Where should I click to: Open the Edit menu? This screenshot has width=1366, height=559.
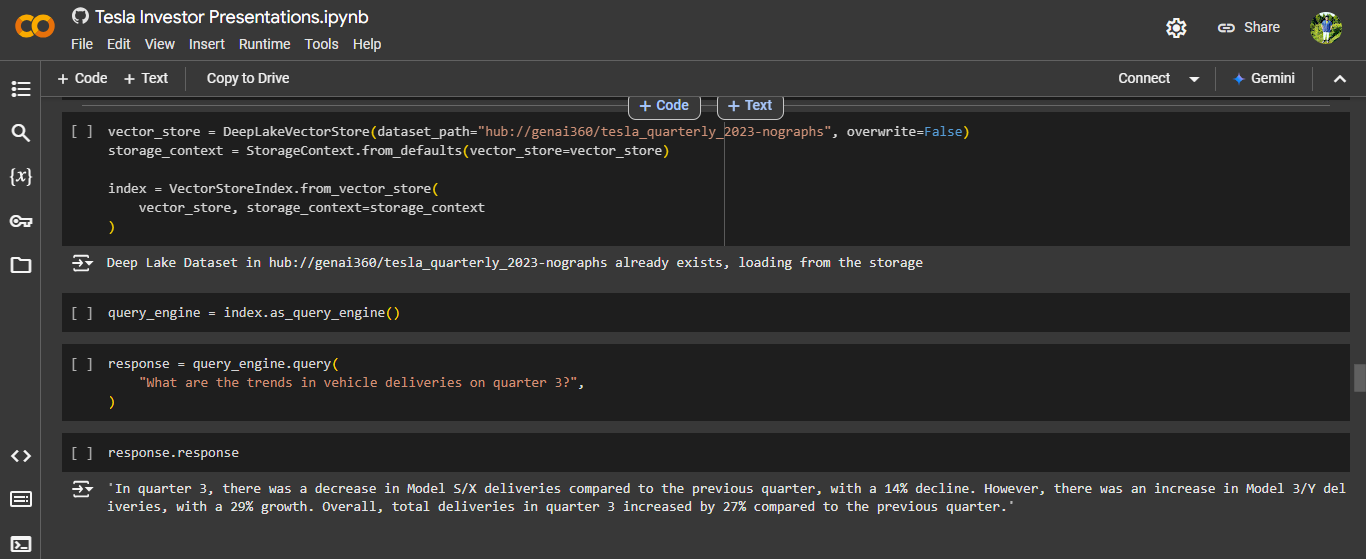[x=119, y=44]
